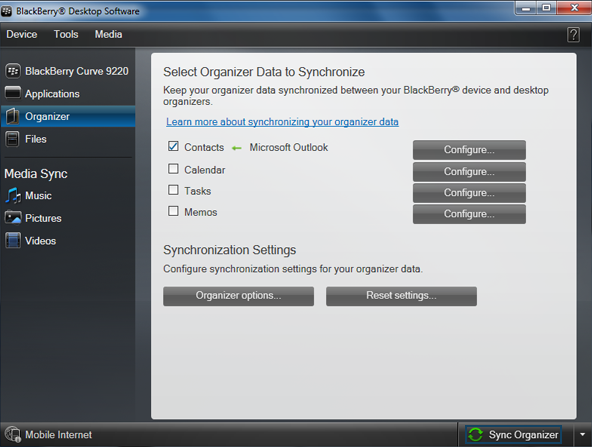Expand the Sync Organizer dropdown arrow

[583, 435]
